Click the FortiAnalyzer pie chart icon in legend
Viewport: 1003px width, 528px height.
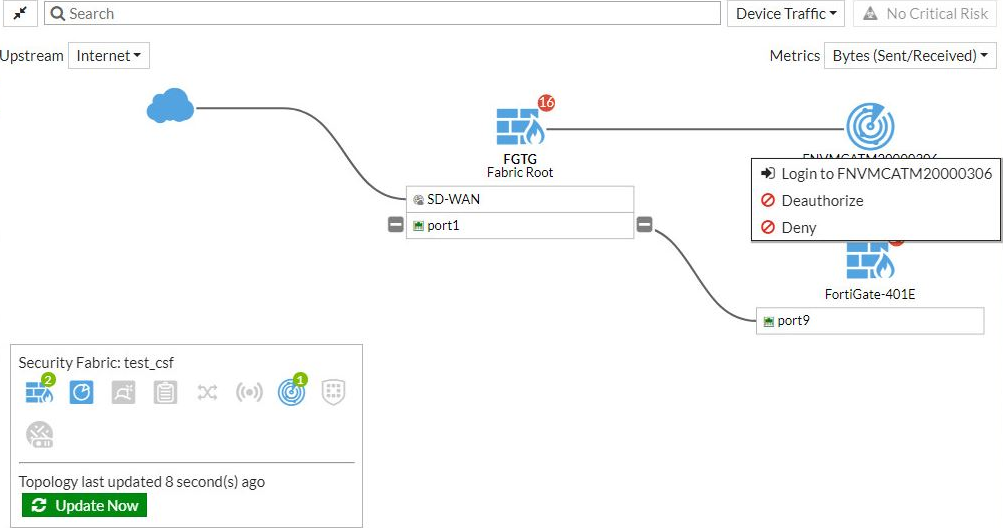click(81, 392)
